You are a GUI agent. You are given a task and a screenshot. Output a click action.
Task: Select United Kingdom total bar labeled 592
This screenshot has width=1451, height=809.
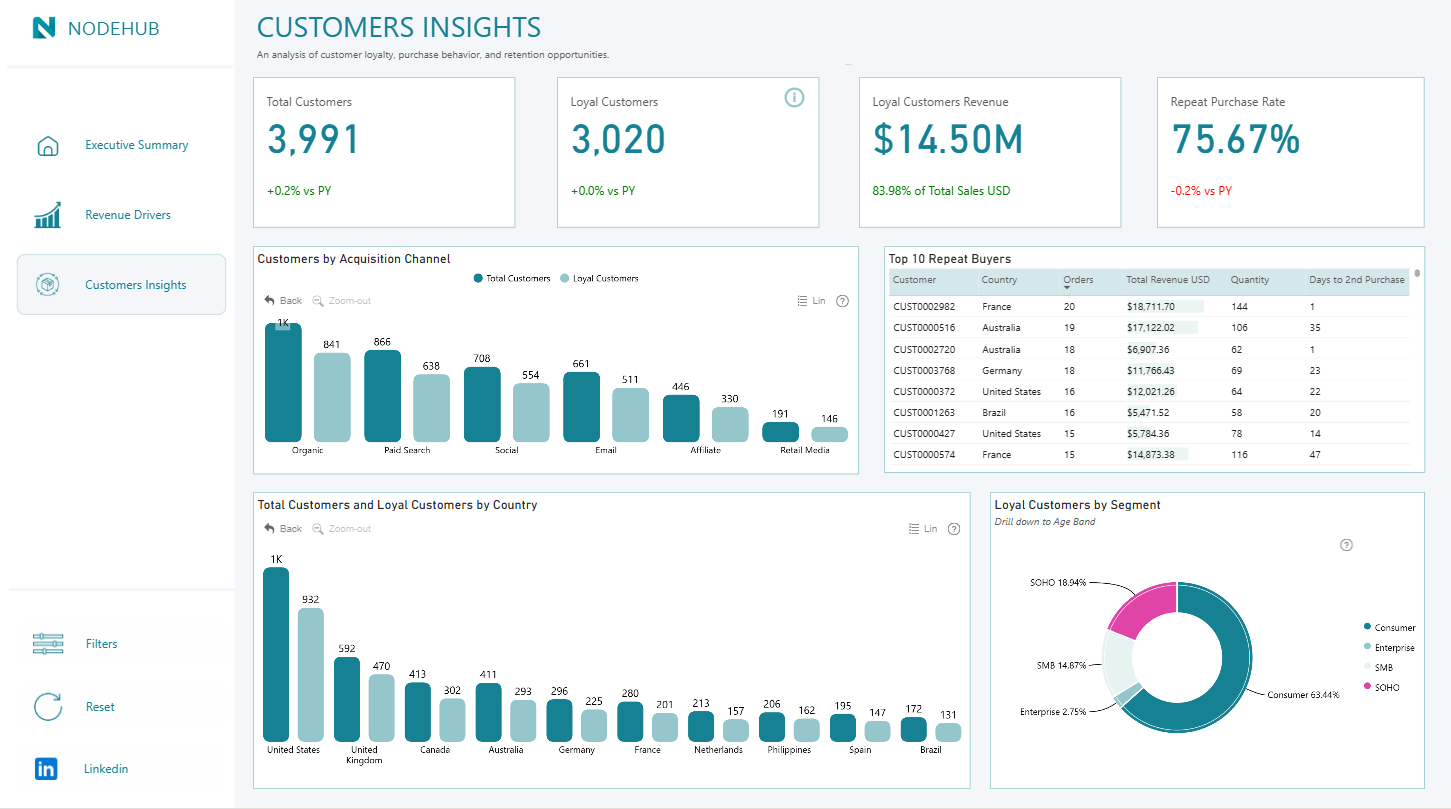point(347,699)
